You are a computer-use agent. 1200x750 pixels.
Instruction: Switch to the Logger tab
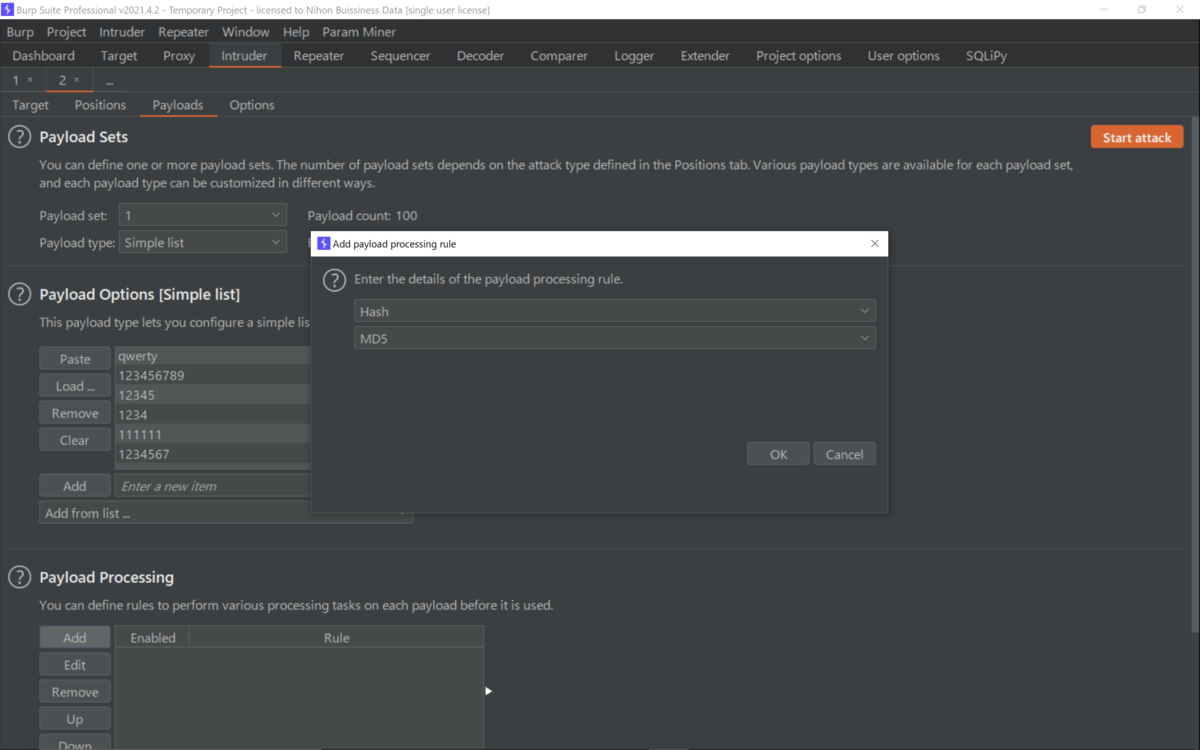tap(634, 56)
